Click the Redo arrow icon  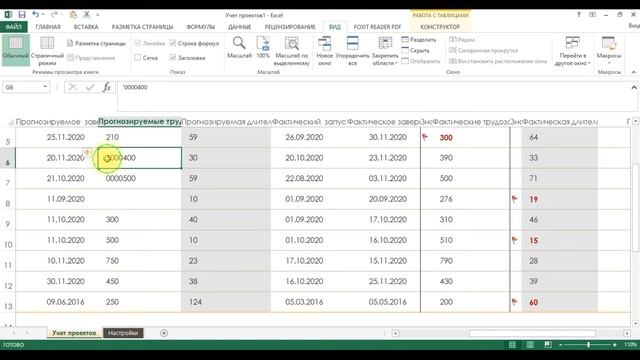pyautogui.click(x=54, y=15)
